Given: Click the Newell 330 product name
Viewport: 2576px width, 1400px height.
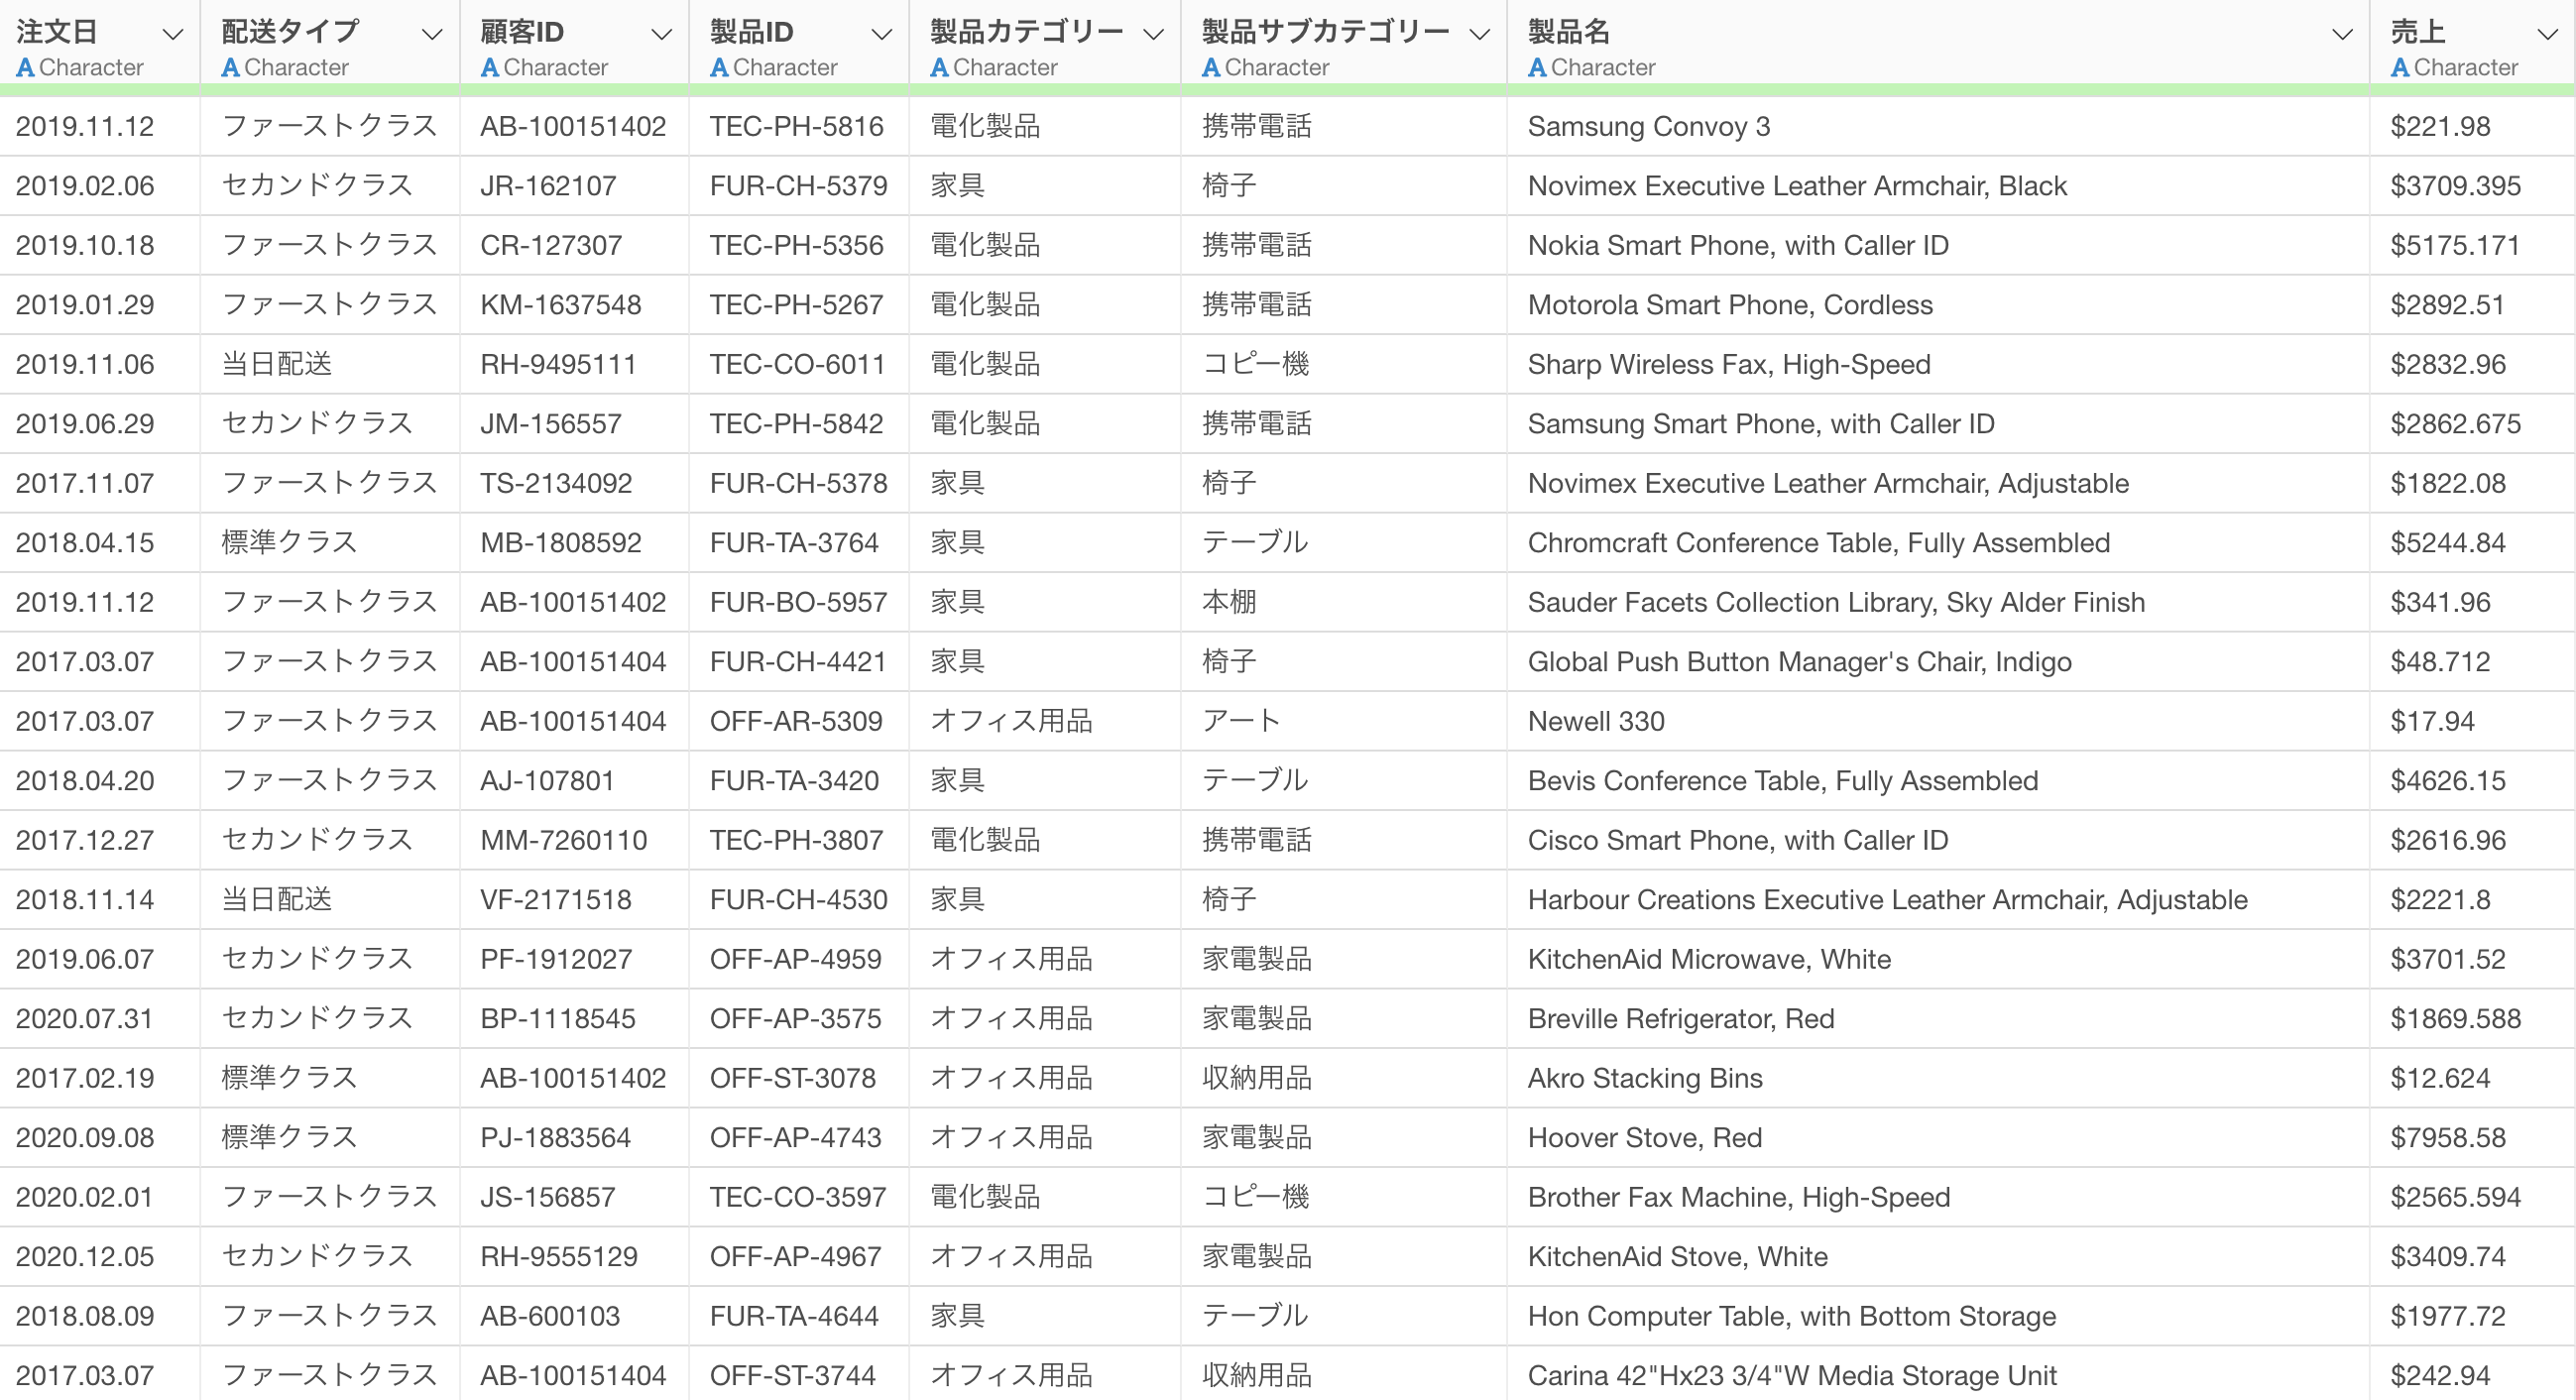Looking at the screenshot, I should click(1596, 722).
